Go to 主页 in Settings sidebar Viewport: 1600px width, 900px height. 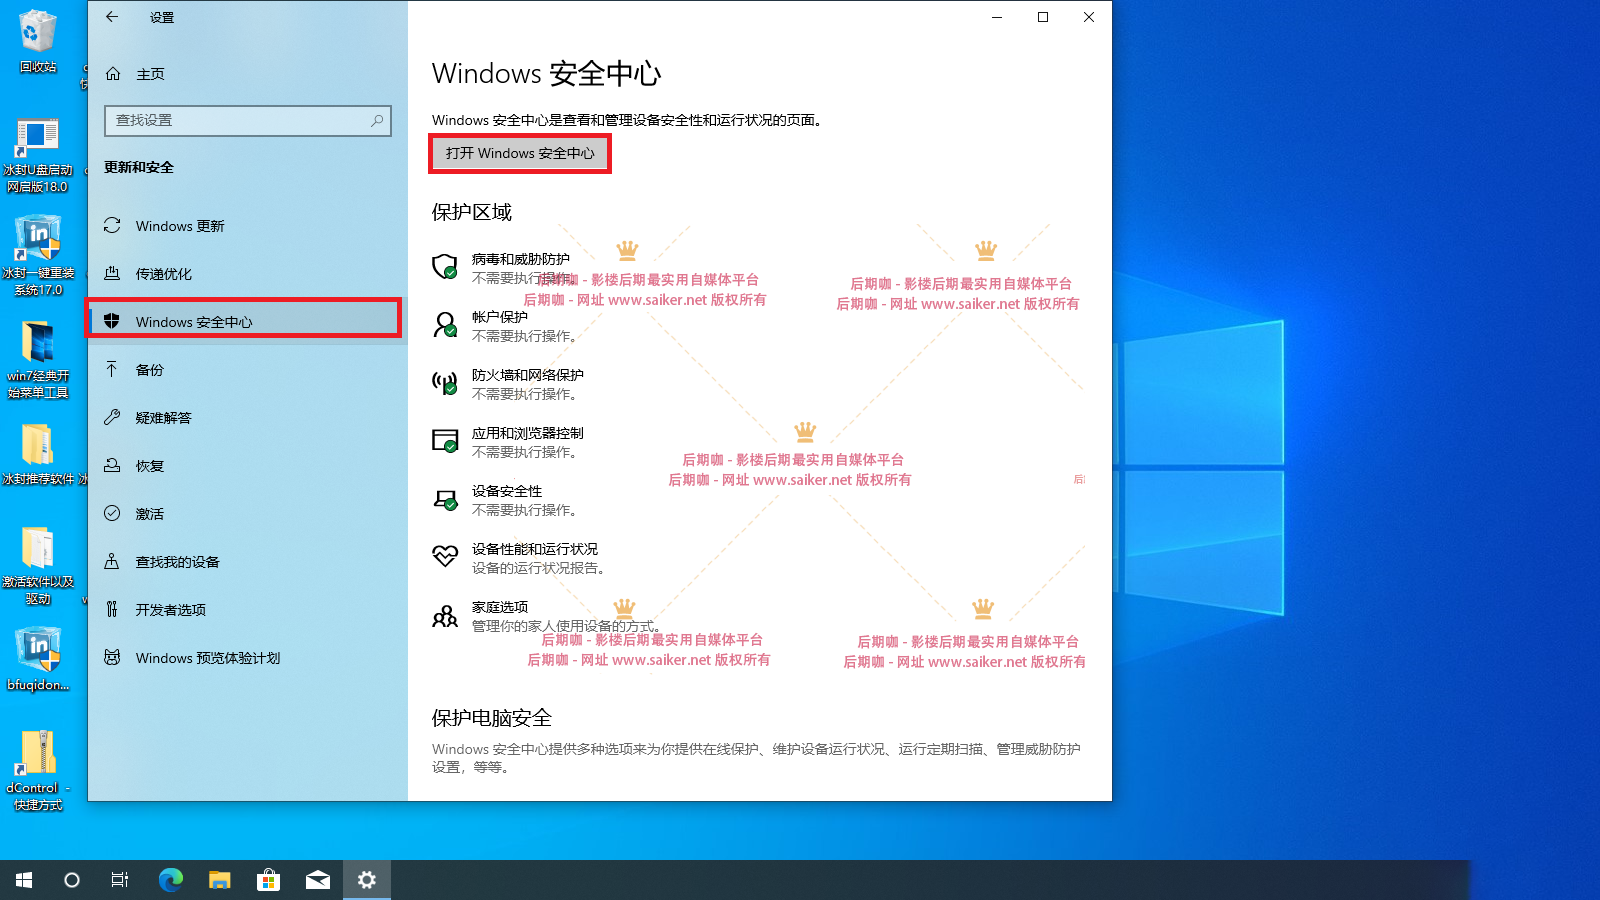[x=248, y=74]
